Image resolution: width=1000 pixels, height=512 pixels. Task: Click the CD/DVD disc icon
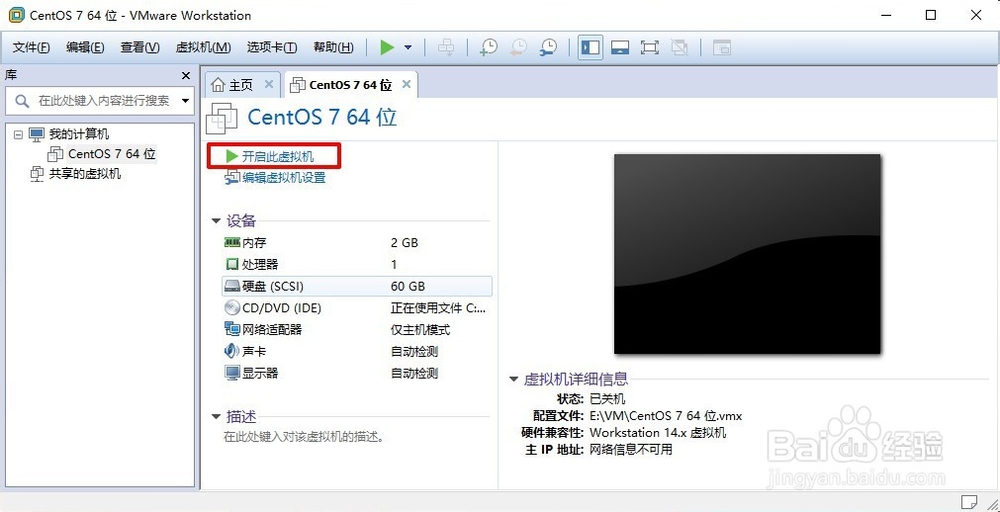(x=232, y=308)
